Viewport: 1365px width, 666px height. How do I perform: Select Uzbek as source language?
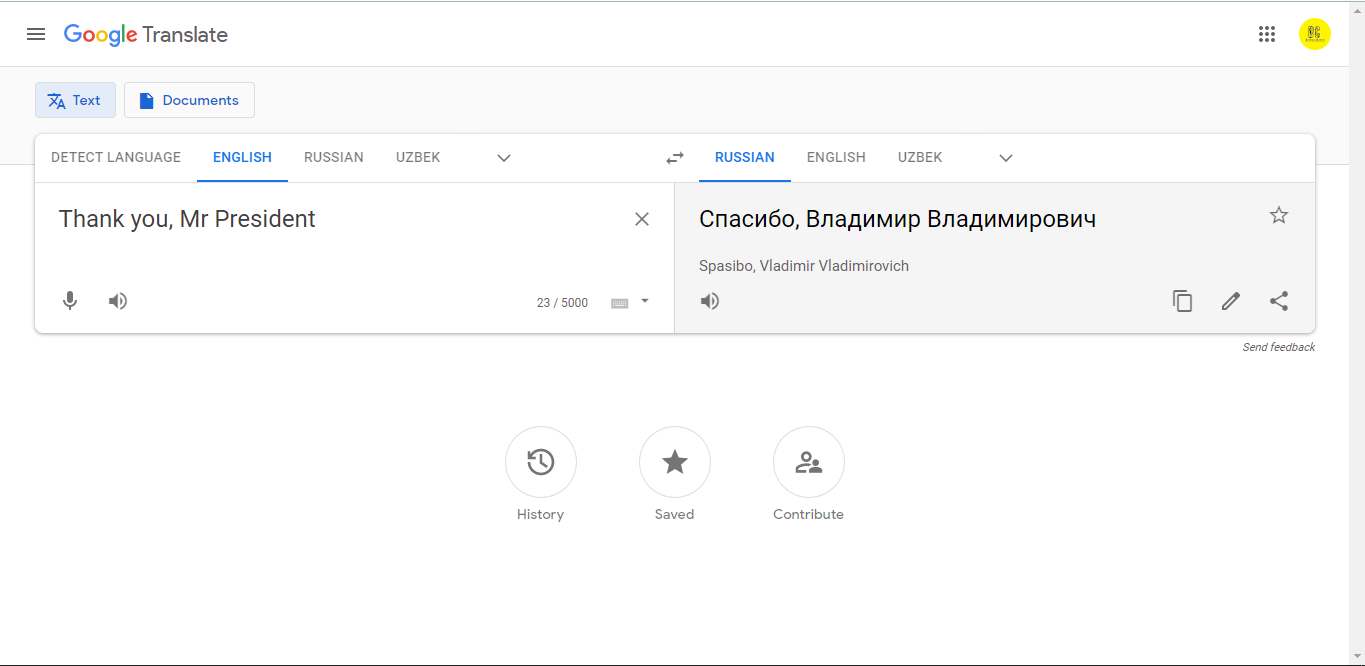pyautogui.click(x=418, y=158)
